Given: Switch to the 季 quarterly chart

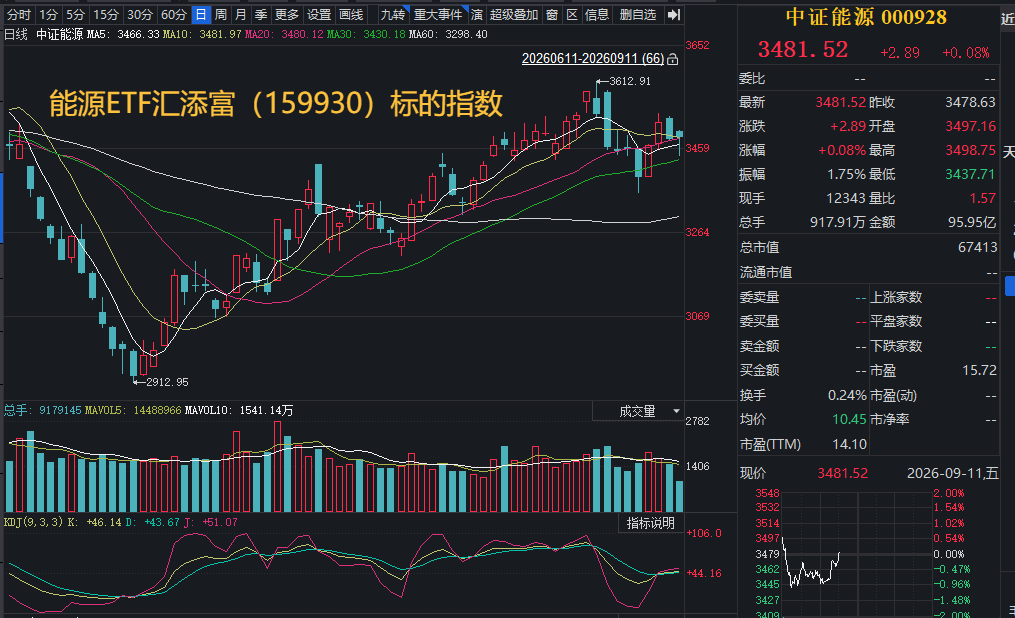Looking at the screenshot, I should tap(261, 14).
